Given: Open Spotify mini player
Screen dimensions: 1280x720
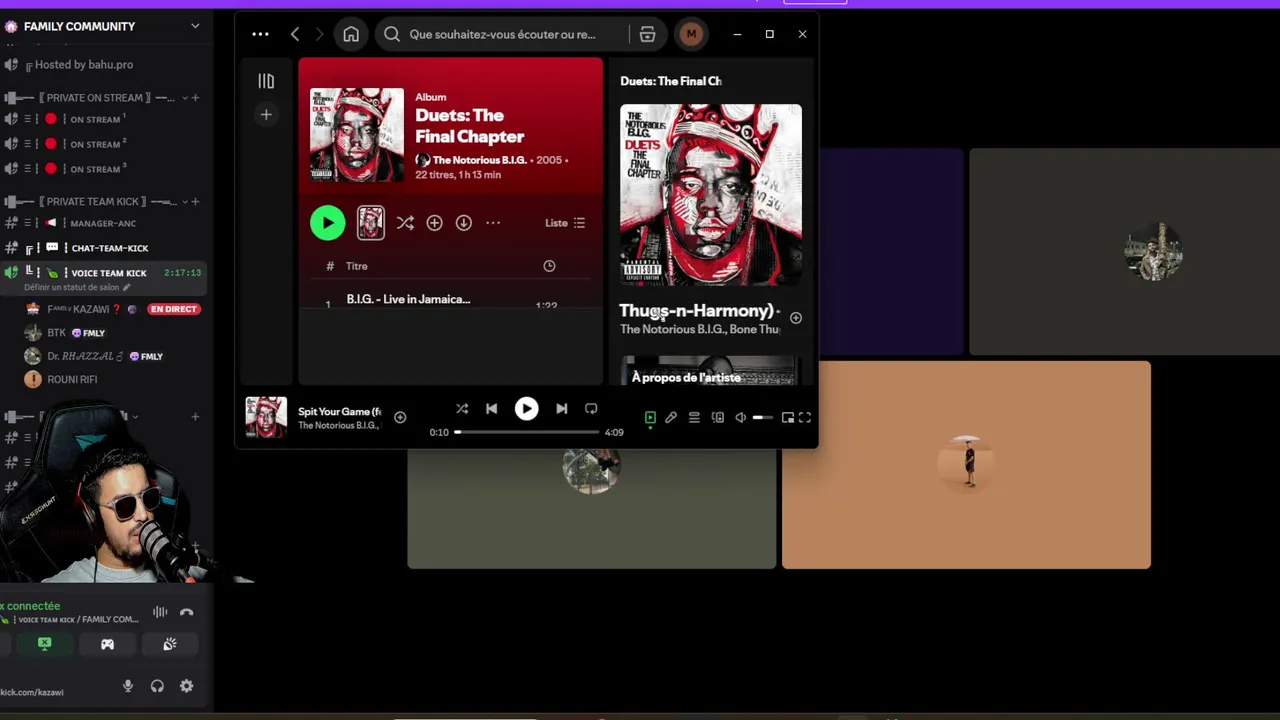Looking at the screenshot, I should pyautogui.click(x=788, y=418).
